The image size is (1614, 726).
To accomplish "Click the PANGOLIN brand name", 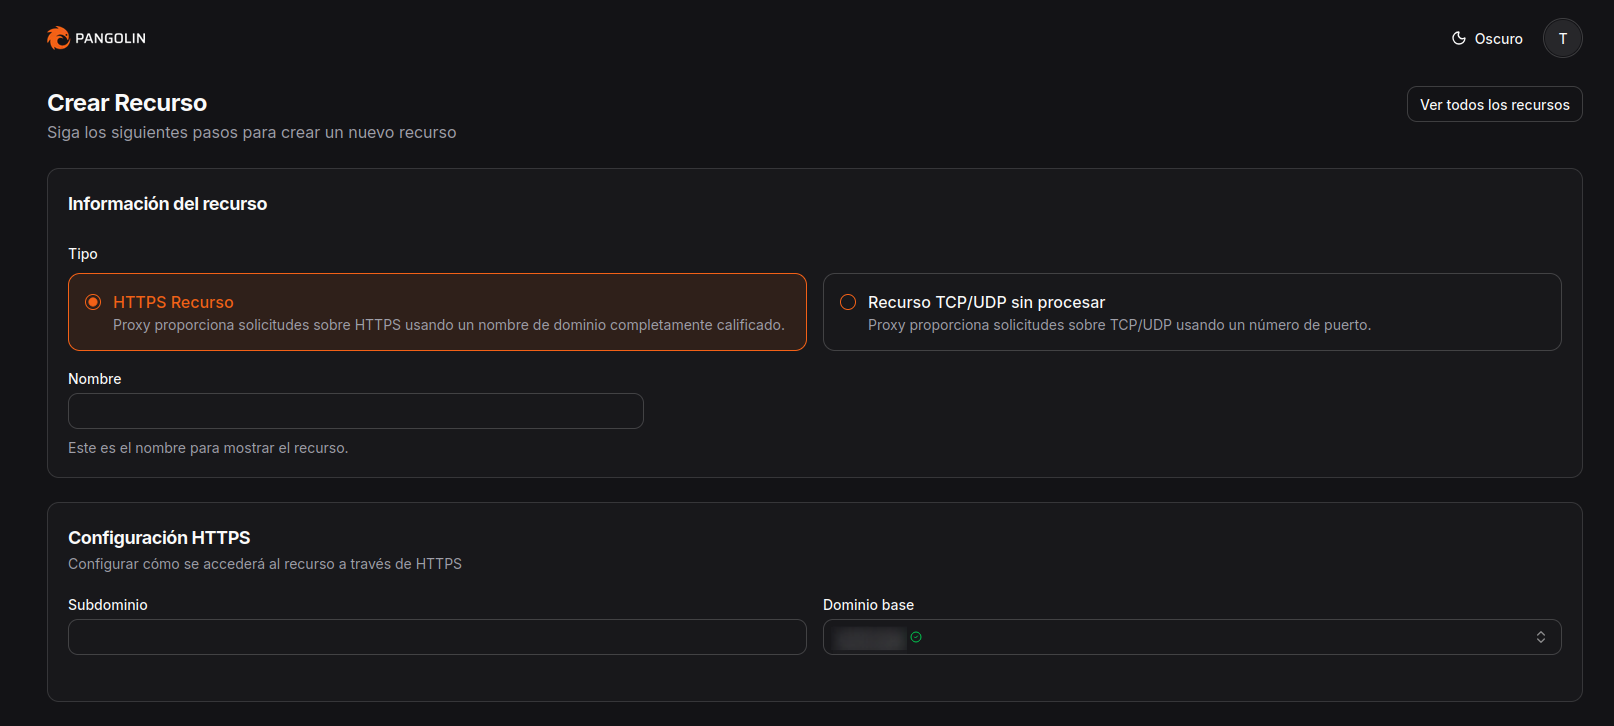I will pyautogui.click(x=110, y=38).
